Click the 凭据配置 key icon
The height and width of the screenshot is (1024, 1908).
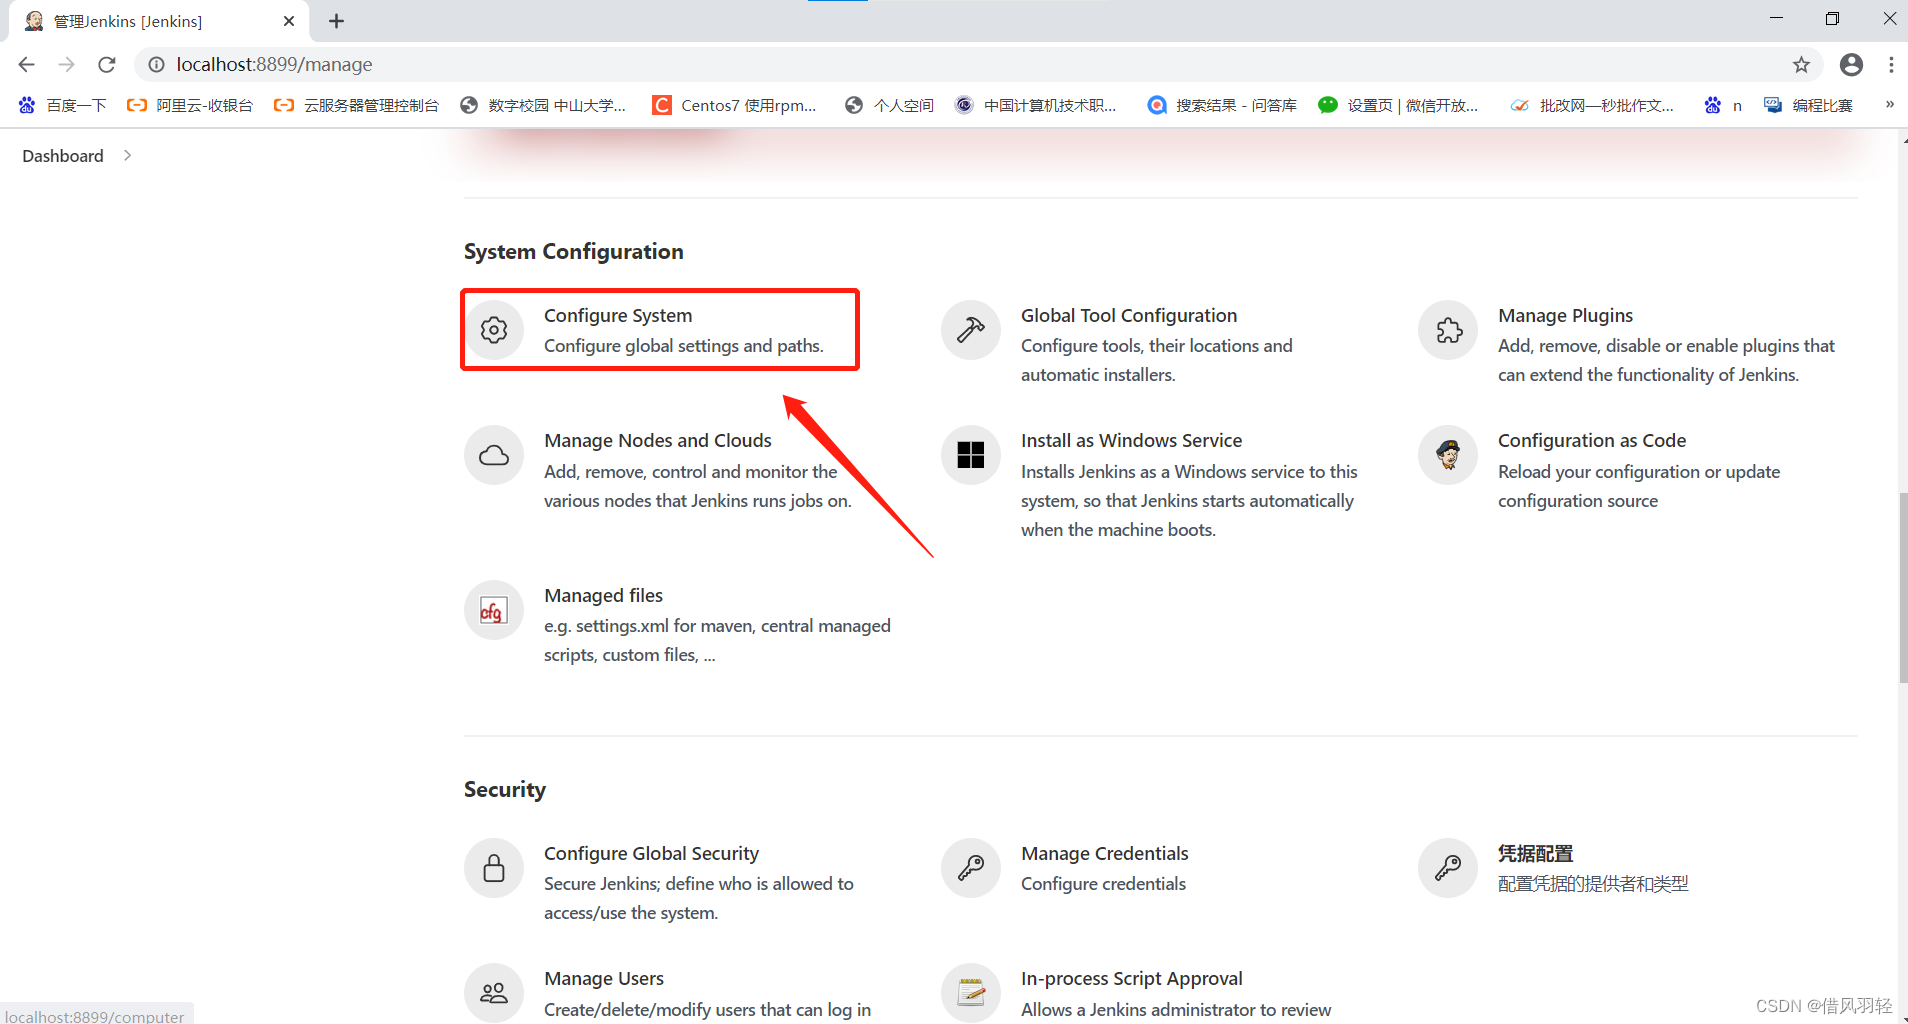point(1448,868)
